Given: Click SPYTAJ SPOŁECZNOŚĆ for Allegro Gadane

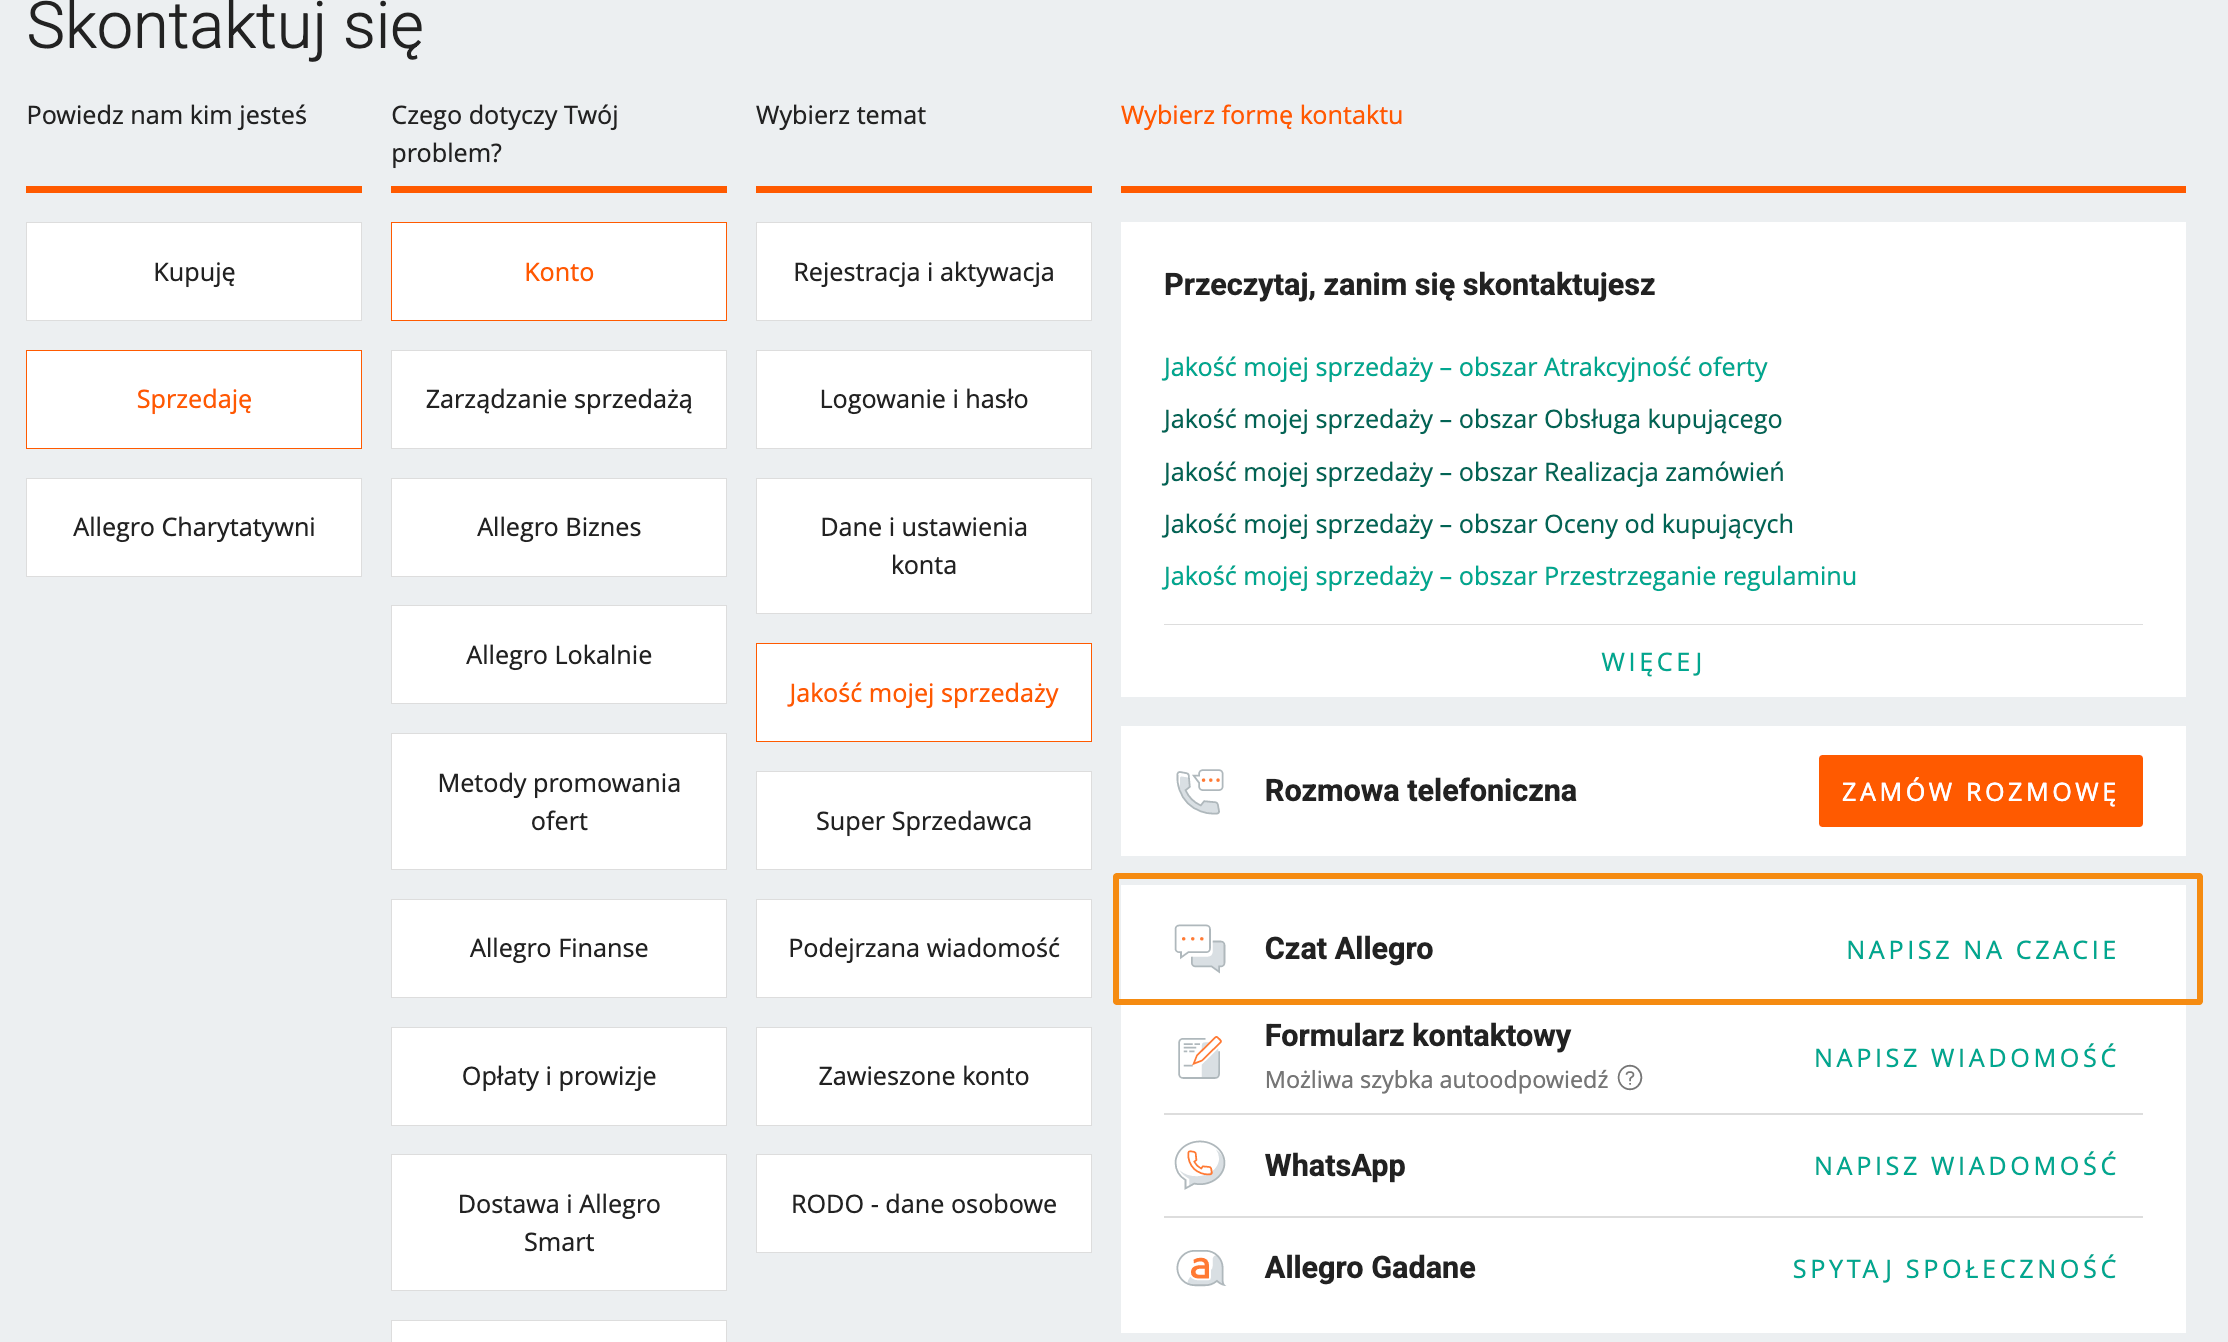Looking at the screenshot, I should (1955, 1268).
